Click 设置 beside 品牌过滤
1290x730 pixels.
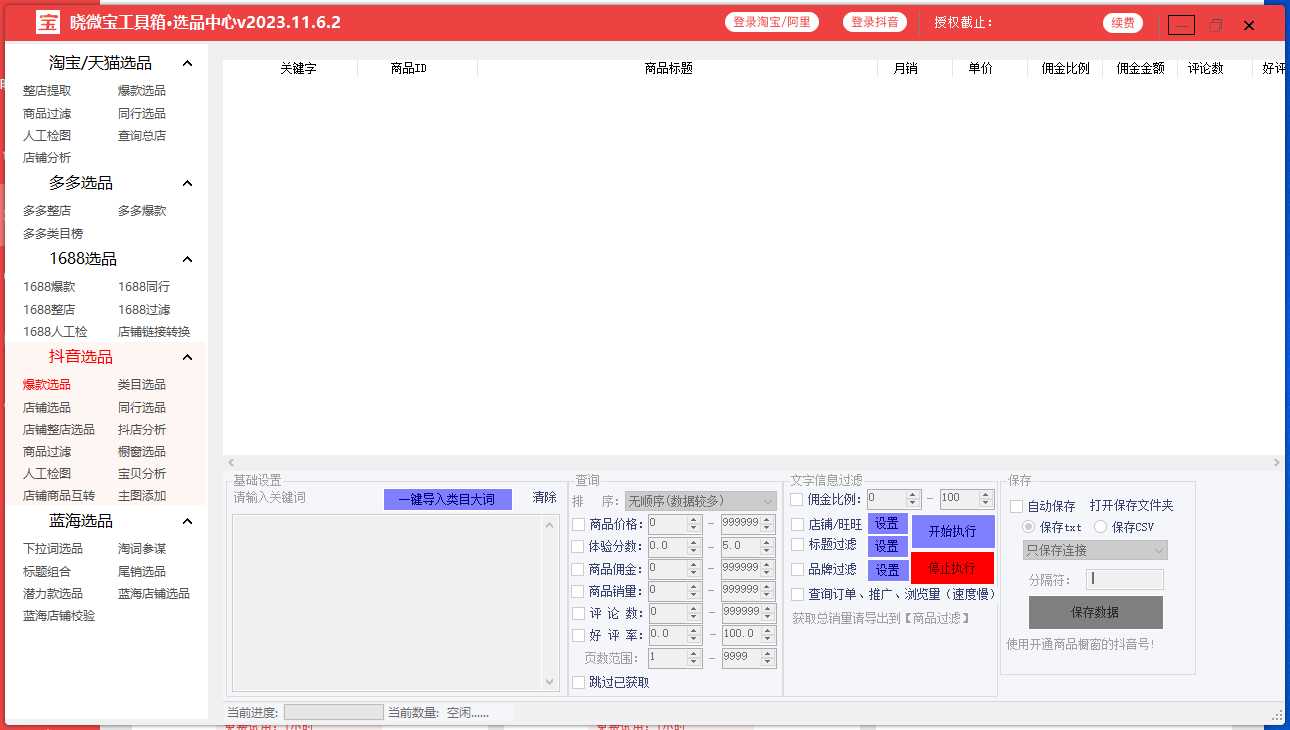click(888, 570)
